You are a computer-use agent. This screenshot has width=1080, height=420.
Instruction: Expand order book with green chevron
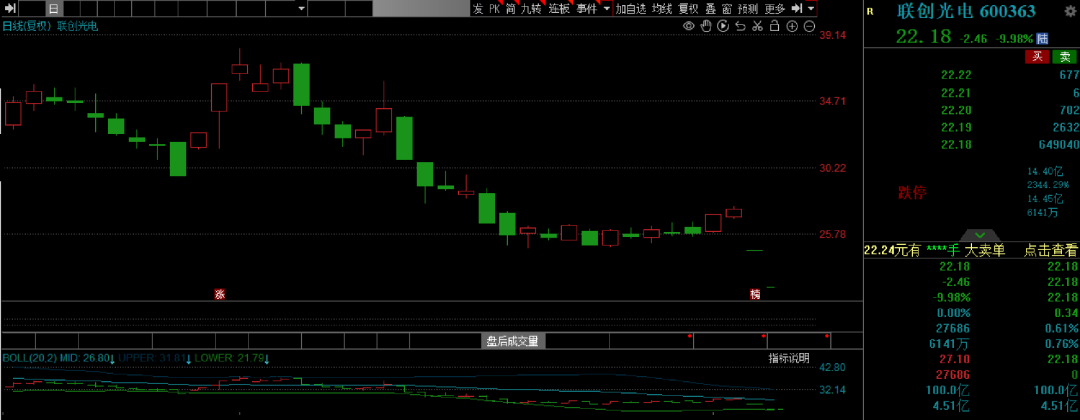pyautogui.click(x=980, y=235)
